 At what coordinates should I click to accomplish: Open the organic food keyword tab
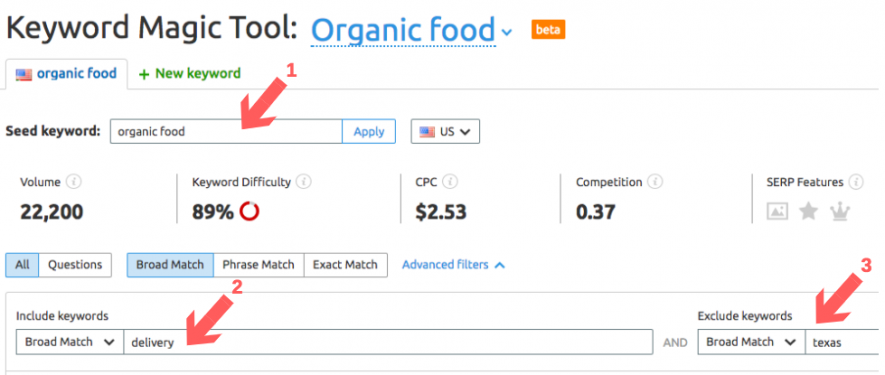tap(67, 73)
